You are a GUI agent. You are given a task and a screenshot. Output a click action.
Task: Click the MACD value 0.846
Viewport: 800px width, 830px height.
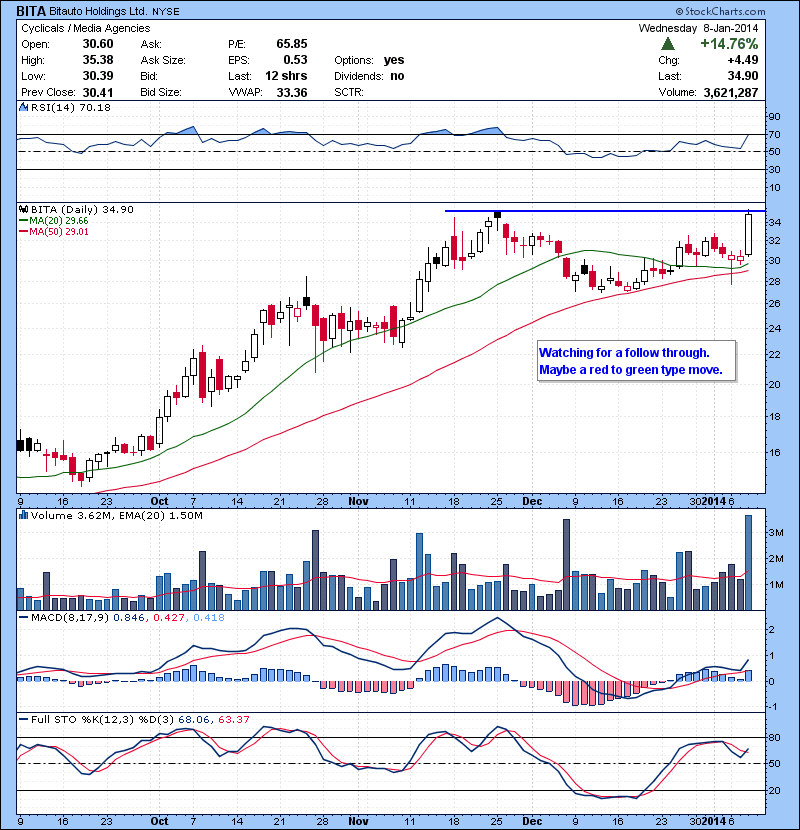[x=129, y=617]
